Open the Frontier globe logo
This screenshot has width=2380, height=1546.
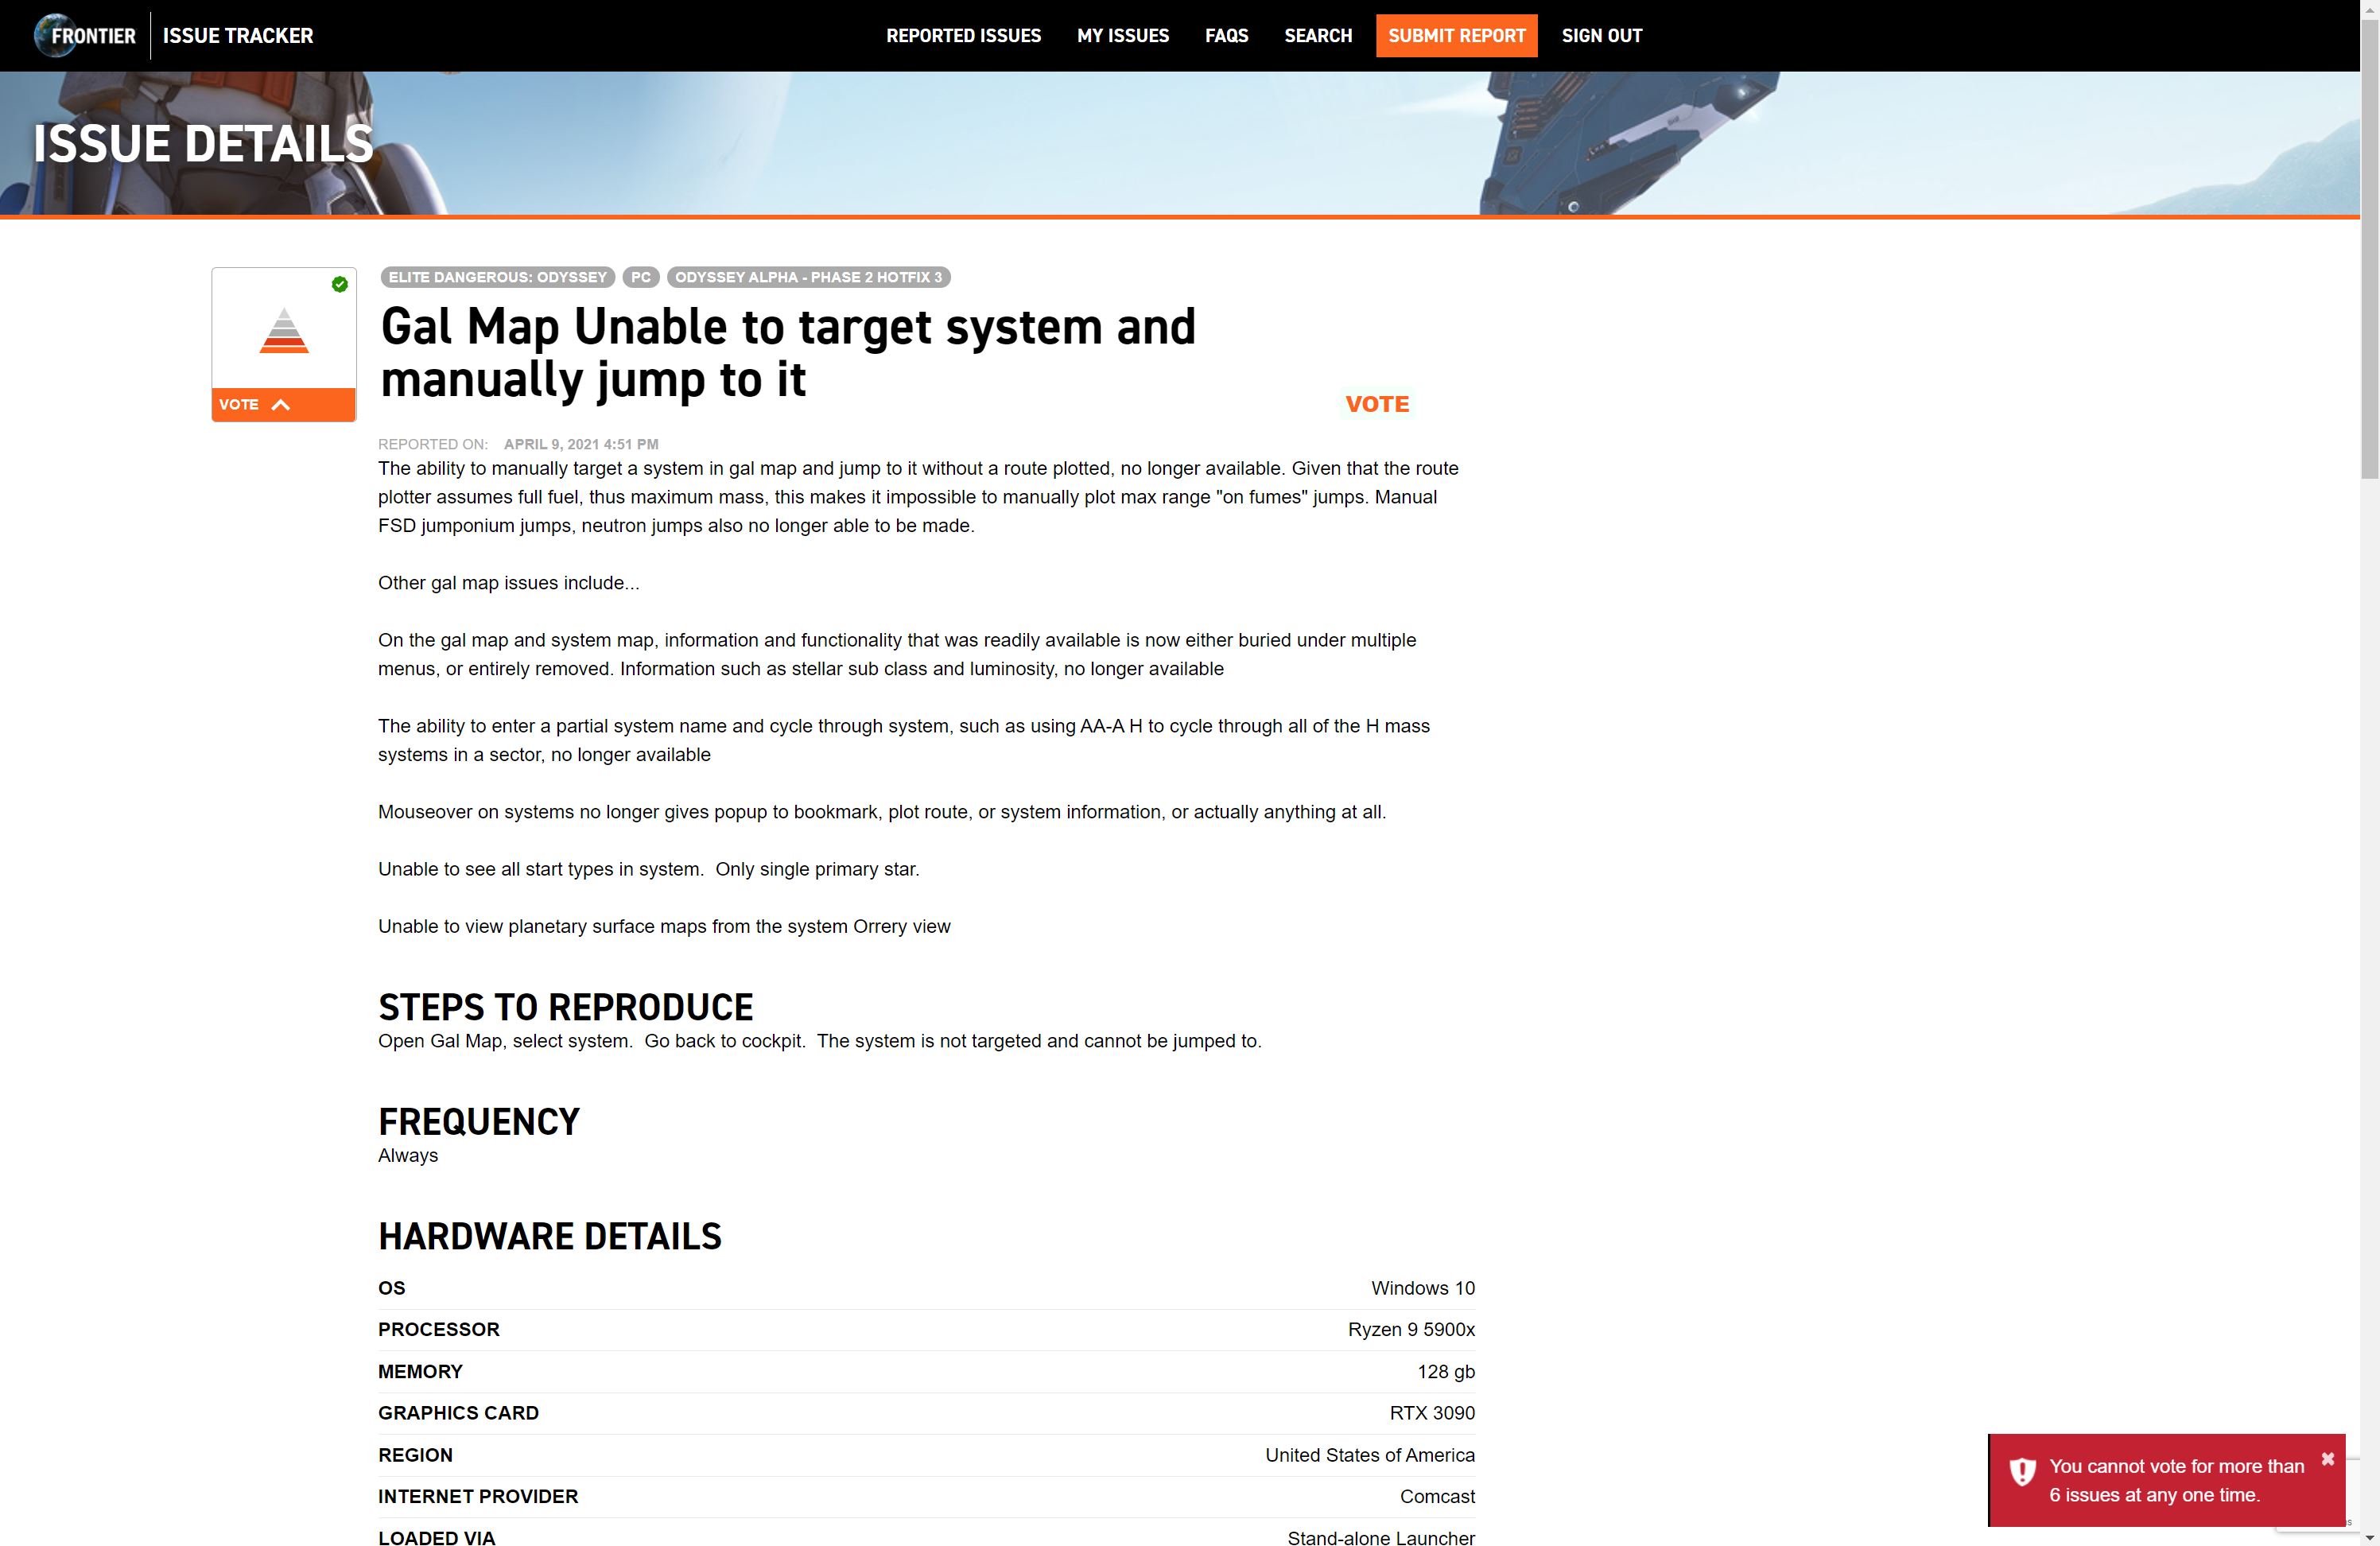(x=85, y=36)
